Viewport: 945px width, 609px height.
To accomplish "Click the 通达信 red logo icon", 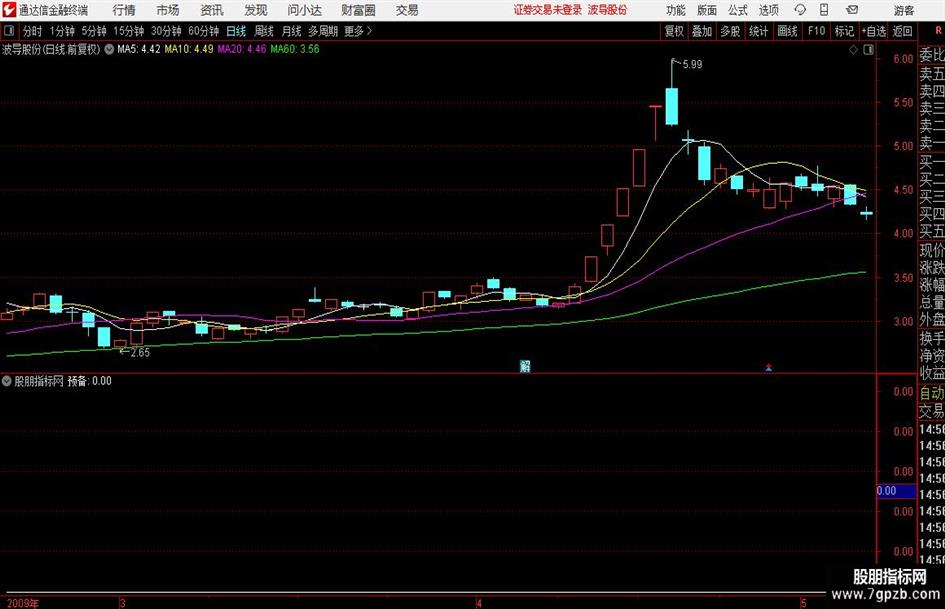I will [x=9, y=10].
